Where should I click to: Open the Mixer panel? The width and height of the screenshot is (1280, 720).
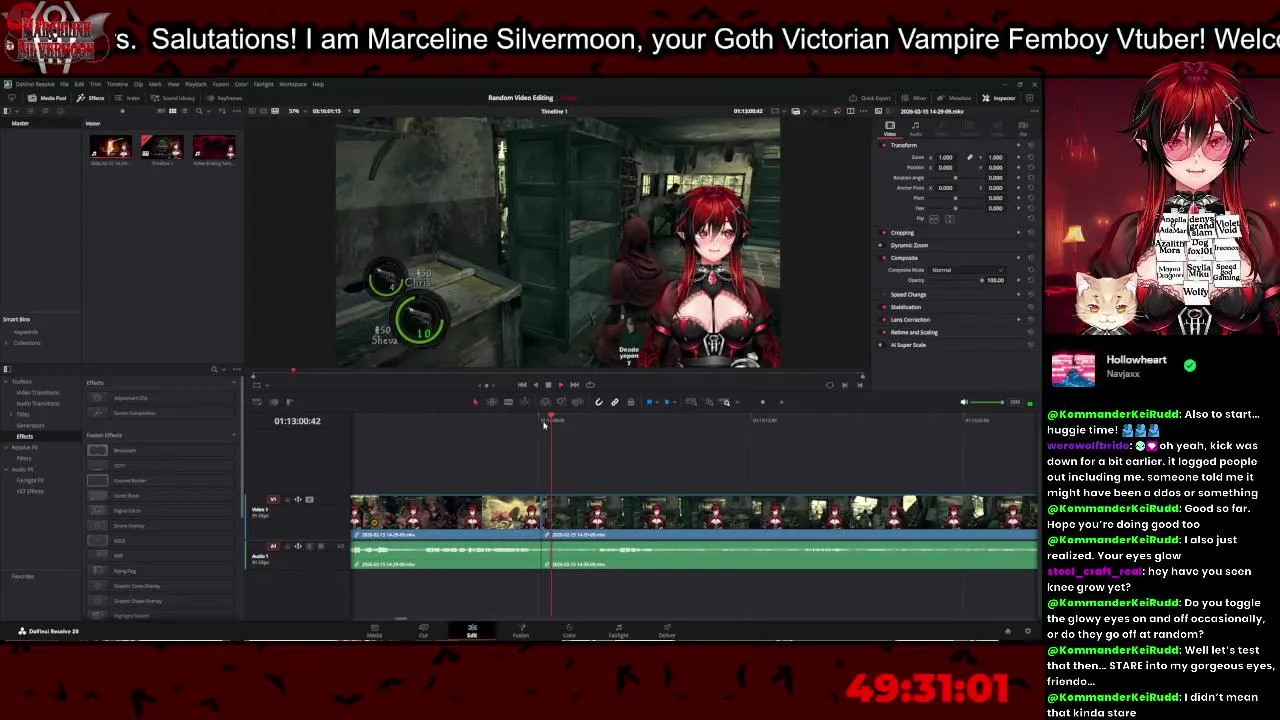[x=914, y=98]
